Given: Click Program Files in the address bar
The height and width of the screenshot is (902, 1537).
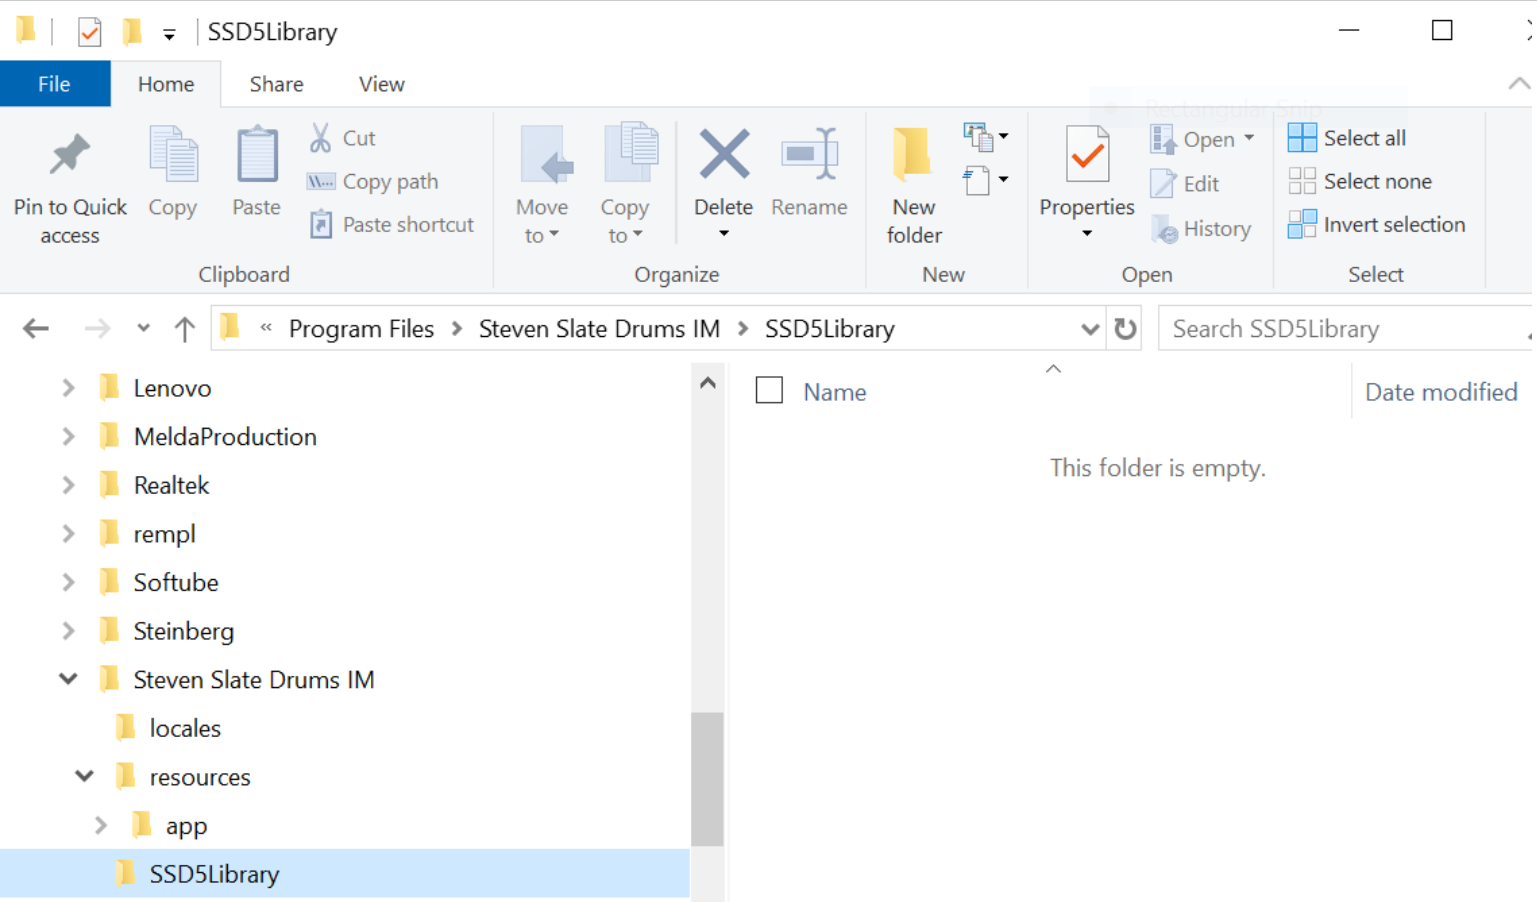Looking at the screenshot, I should tap(361, 329).
